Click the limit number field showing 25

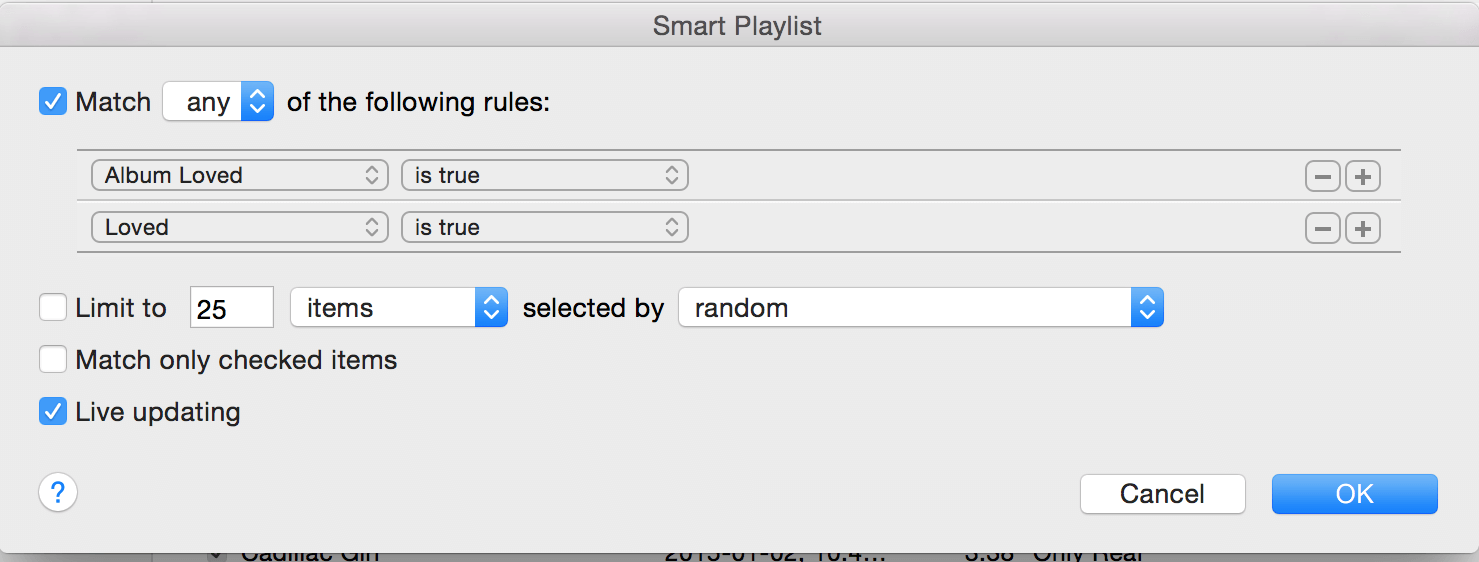pos(232,308)
